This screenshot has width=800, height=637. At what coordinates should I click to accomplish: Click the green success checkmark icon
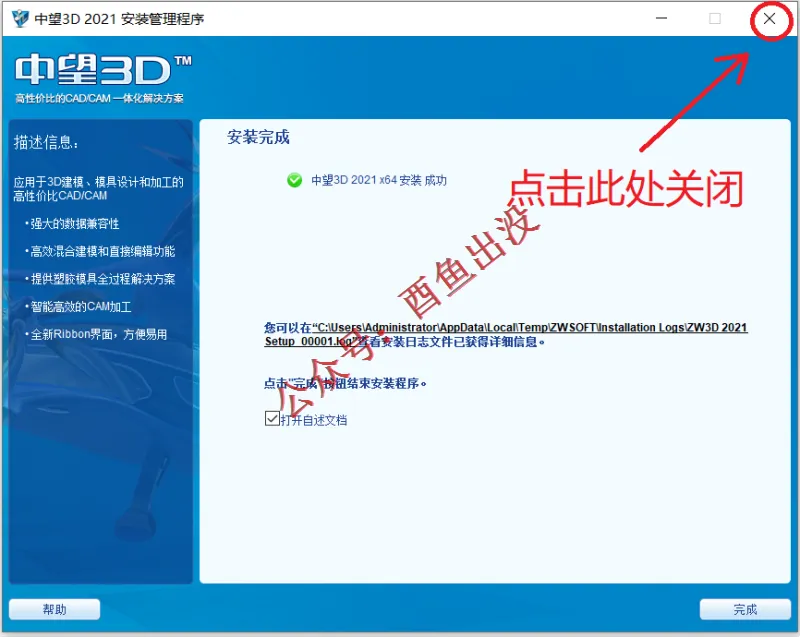[294, 180]
